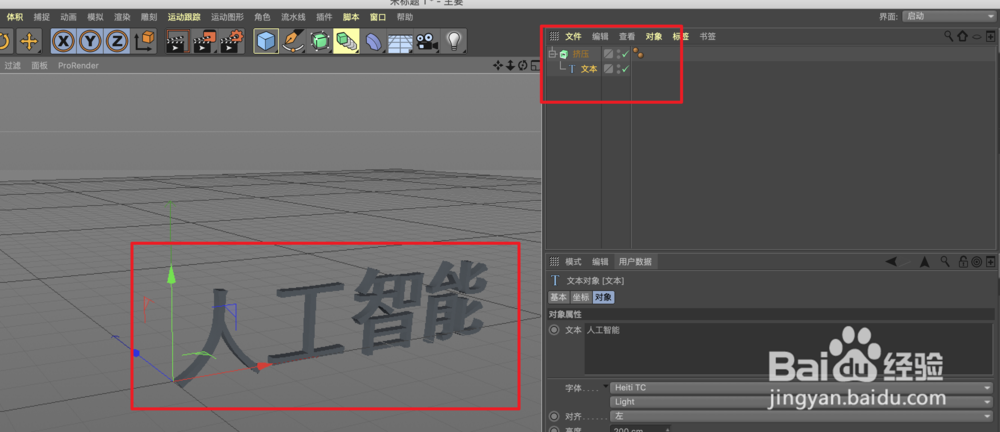The height and width of the screenshot is (432, 1000).
Task: Click Object Manager search magnifier icon
Action: click(950, 36)
